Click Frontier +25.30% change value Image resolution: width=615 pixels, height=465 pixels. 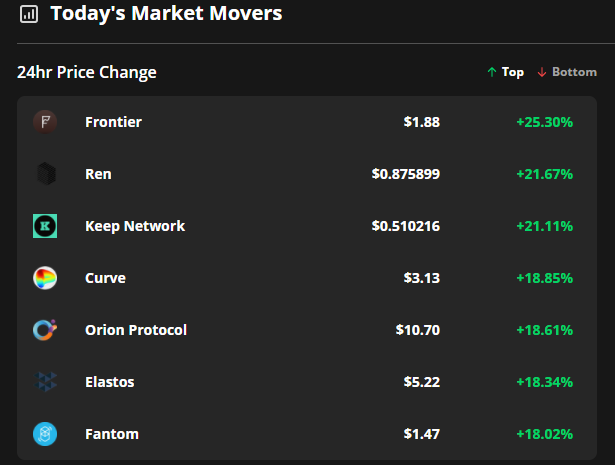(x=544, y=122)
